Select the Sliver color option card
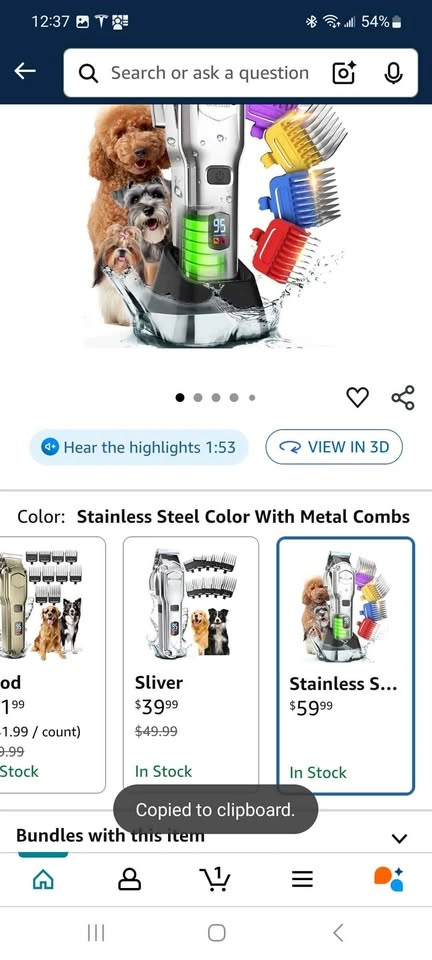Viewport: 432px width, 960px height. [x=191, y=664]
